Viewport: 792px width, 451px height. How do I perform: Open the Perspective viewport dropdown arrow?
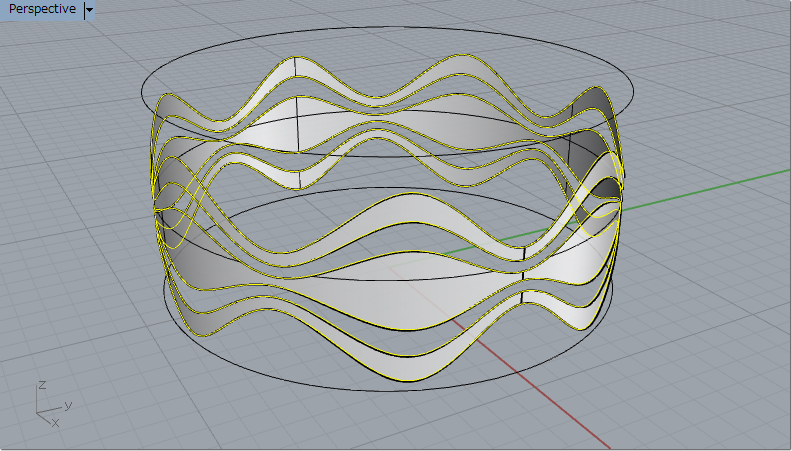click(x=89, y=10)
